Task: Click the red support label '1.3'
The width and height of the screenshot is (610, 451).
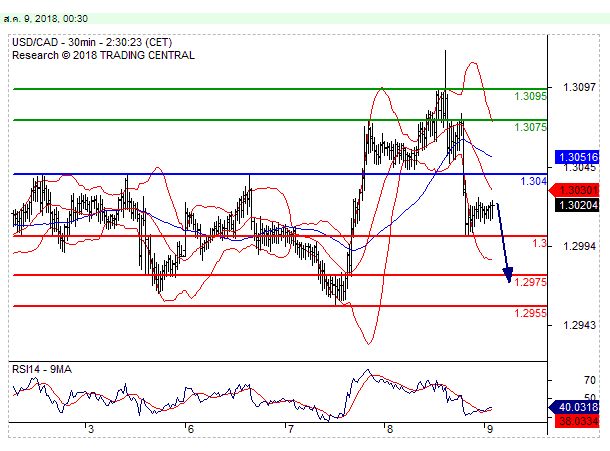Action: tap(539, 244)
